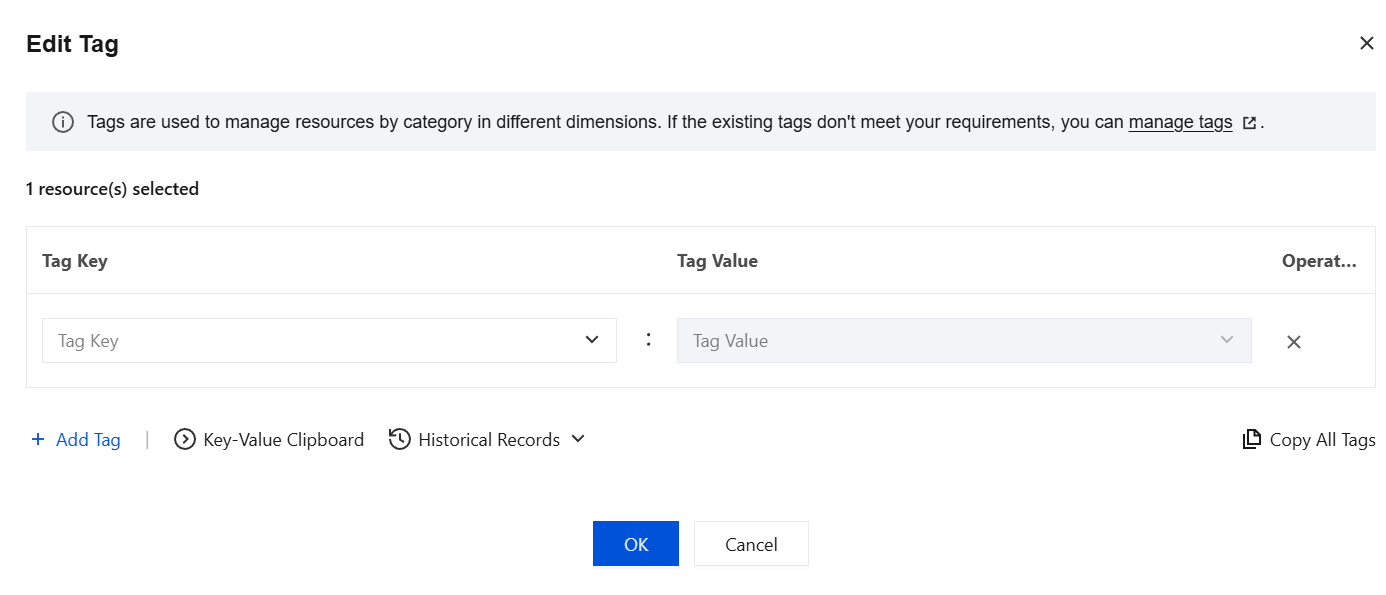This screenshot has width=1386, height=595.
Task: Click the Key-Value Clipboard arrow icon
Action: 184,439
